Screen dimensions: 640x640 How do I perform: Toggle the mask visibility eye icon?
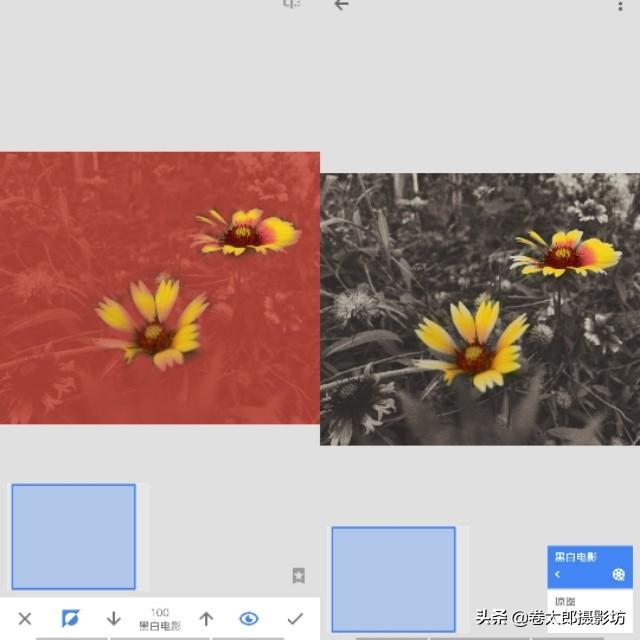[x=249, y=619]
